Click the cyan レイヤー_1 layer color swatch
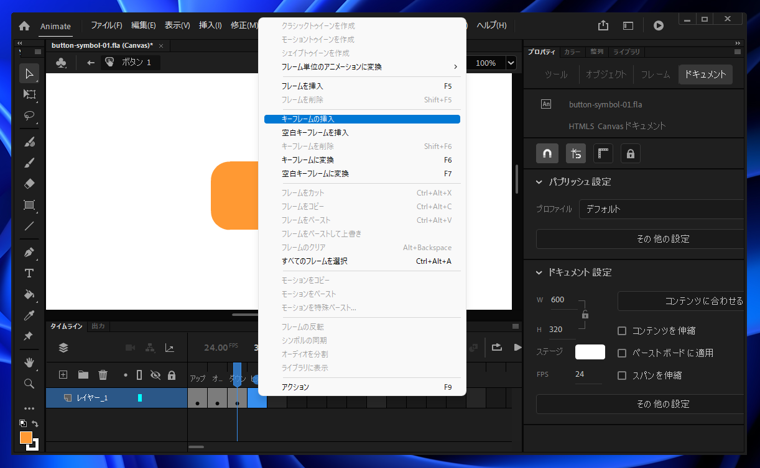The width and height of the screenshot is (760, 468). pos(140,398)
